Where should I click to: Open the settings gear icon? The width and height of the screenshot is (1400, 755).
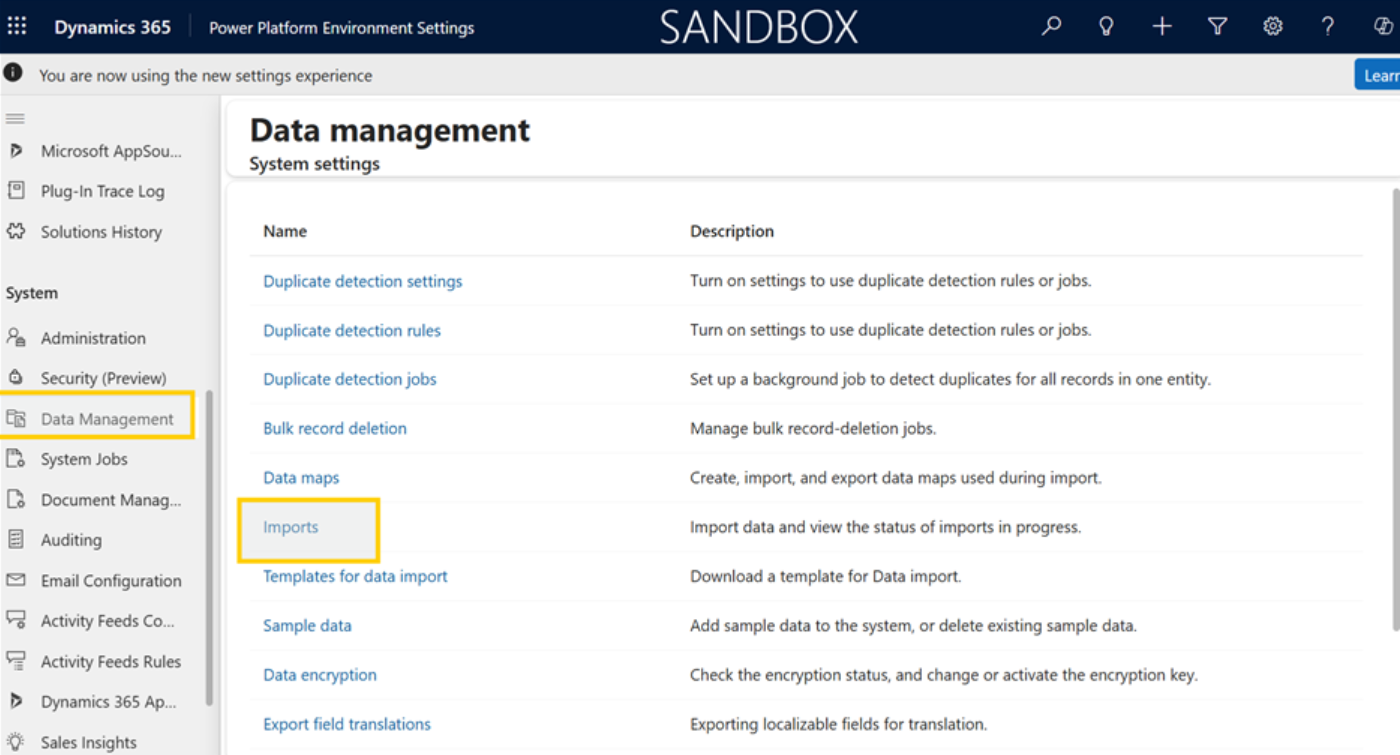coord(1272,27)
